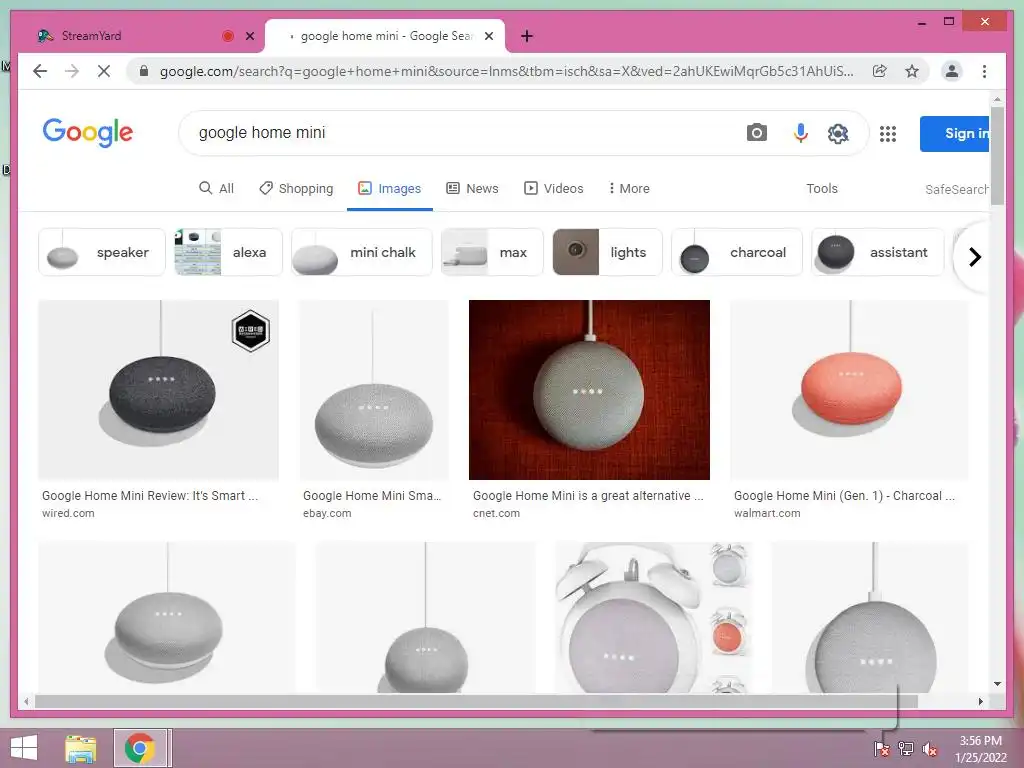Switch to News results

[472, 189]
